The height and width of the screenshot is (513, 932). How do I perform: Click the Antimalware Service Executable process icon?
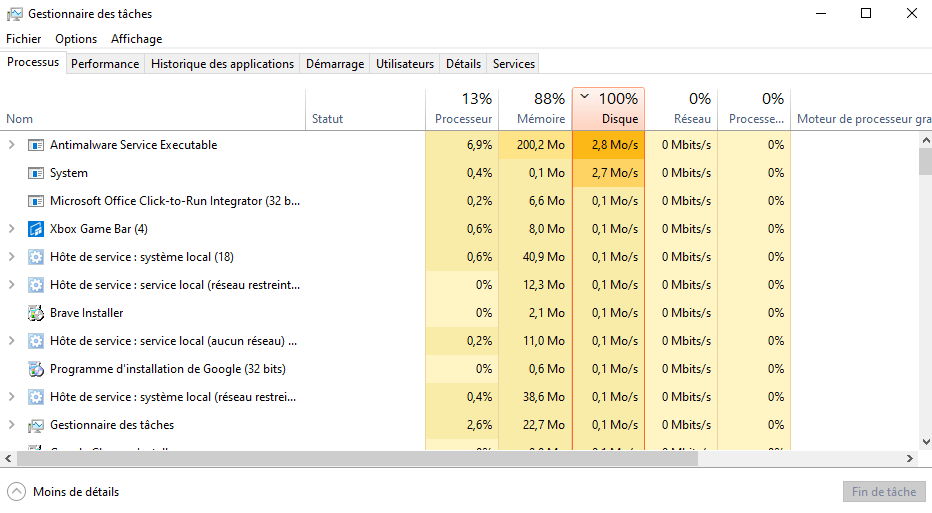[36, 145]
